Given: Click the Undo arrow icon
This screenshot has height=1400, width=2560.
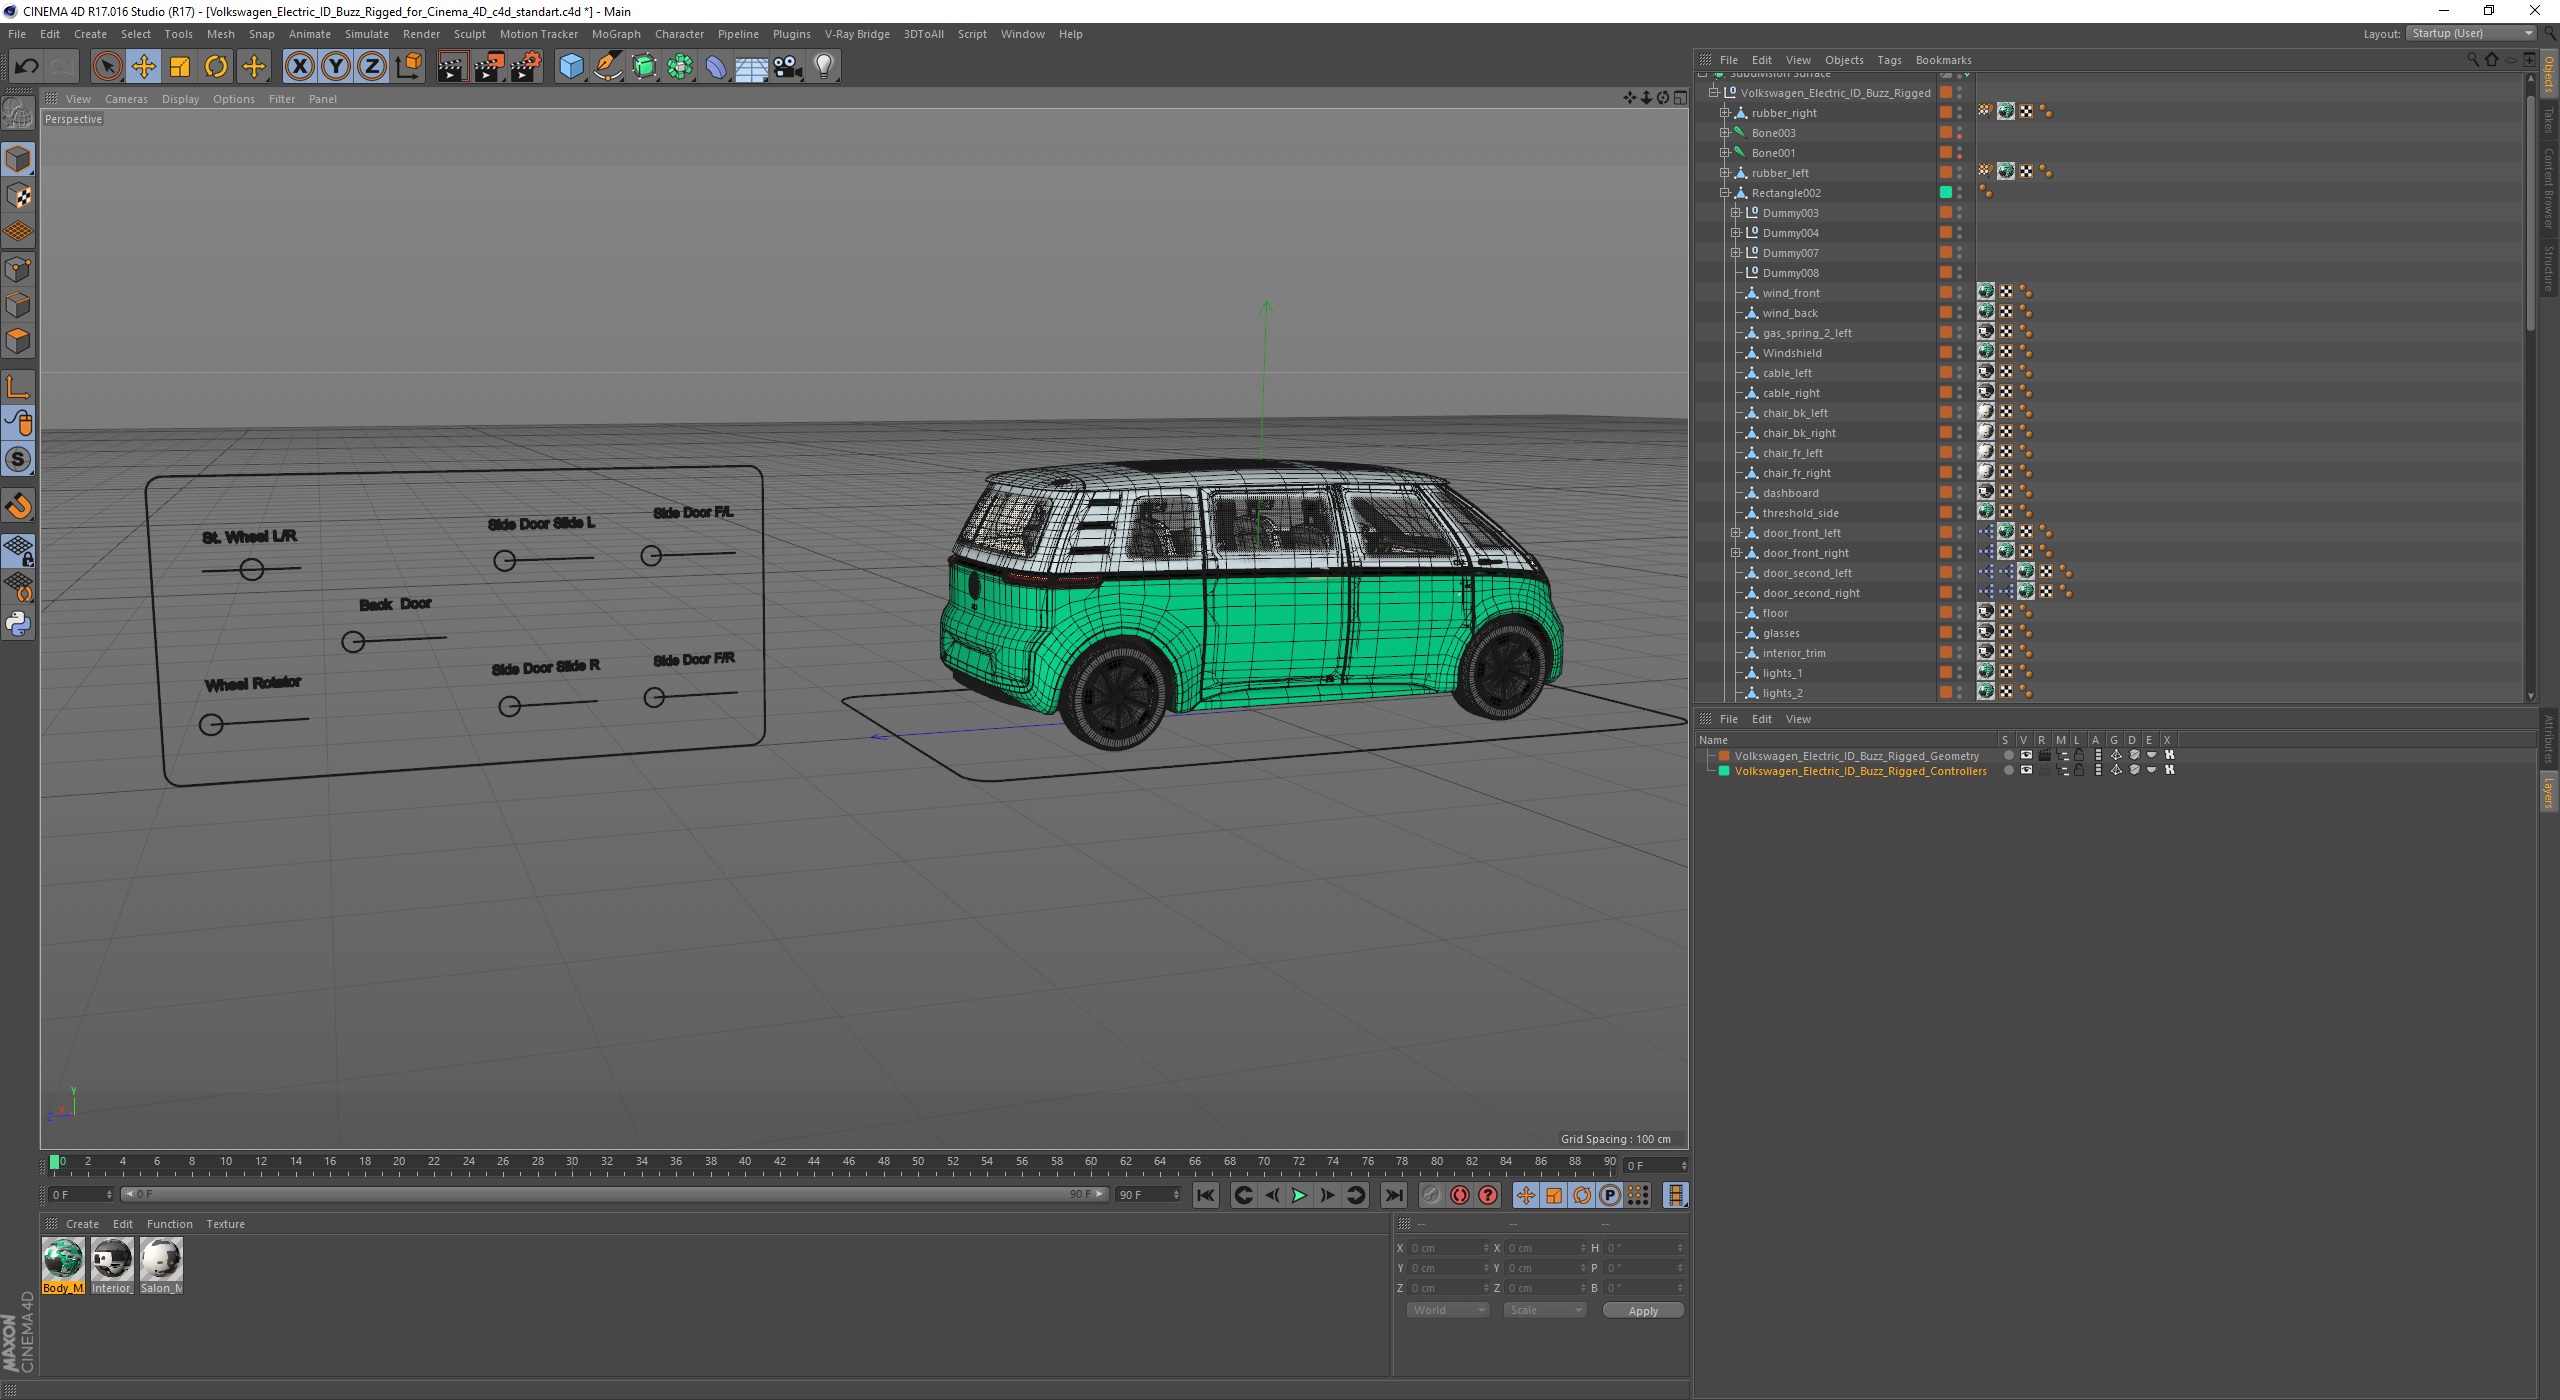Looking at the screenshot, I should click(26, 66).
